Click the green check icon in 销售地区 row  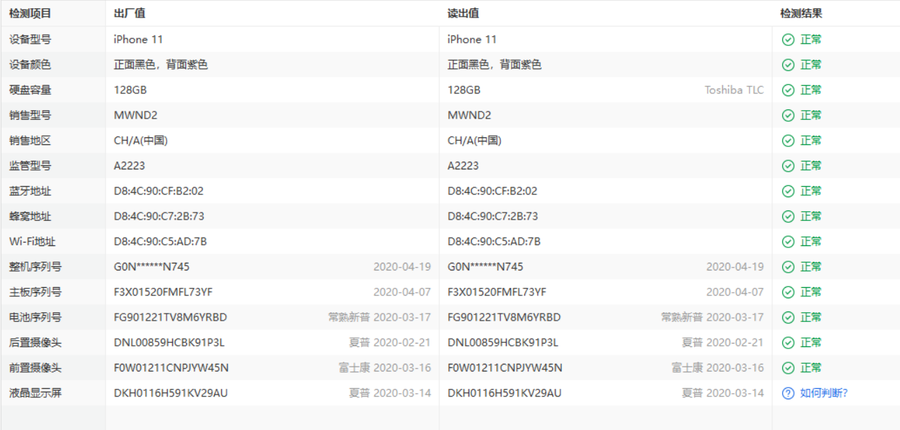(788, 141)
